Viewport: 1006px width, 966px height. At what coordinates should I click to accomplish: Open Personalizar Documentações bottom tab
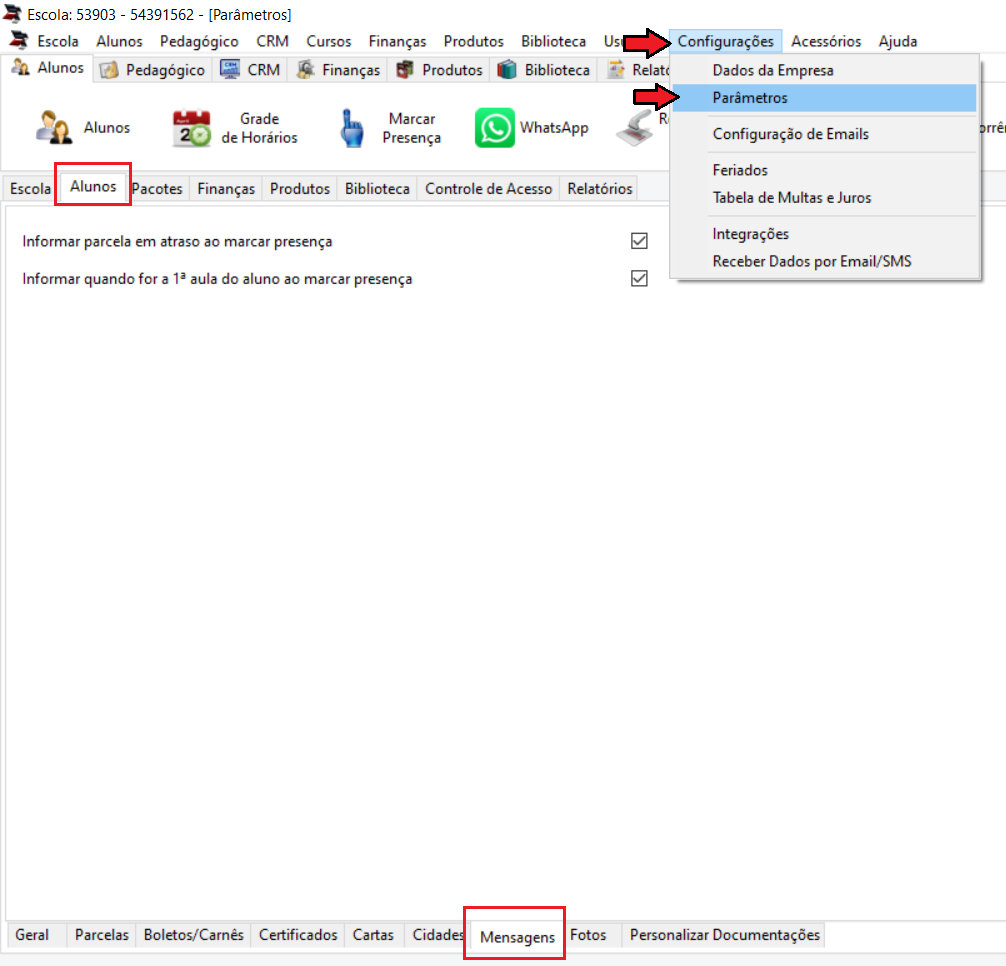tap(724, 935)
